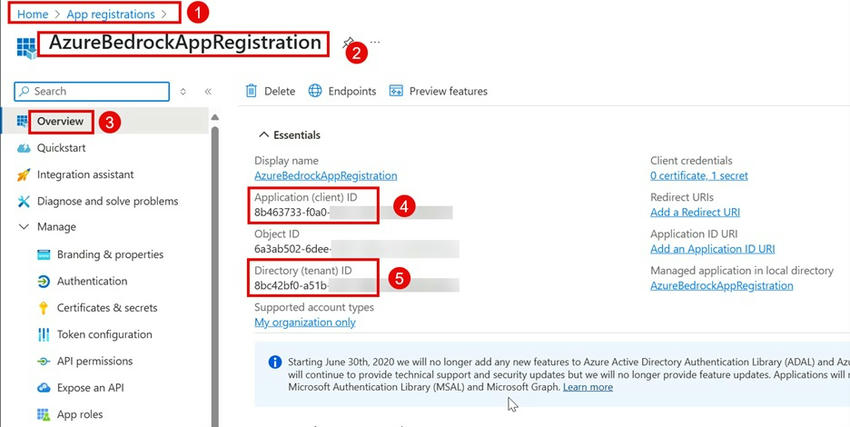Image resolution: width=850 pixels, height=427 pixels.
Task: Click the sidebar vertical scrollbar
Action: (215, 276)
